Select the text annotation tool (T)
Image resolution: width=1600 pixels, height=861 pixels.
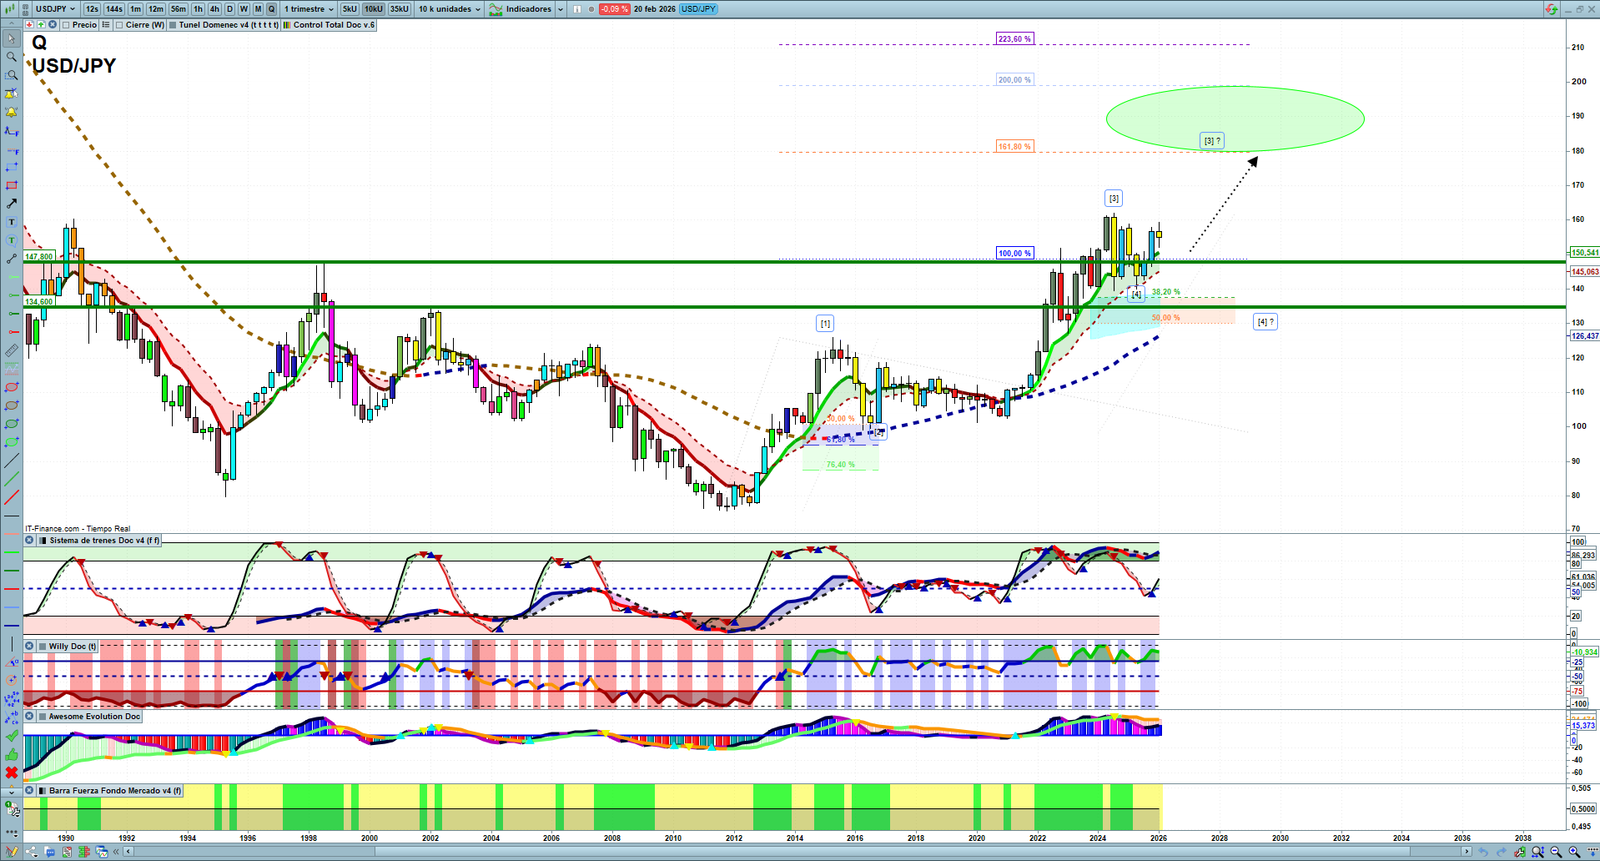tap(11, 222)
